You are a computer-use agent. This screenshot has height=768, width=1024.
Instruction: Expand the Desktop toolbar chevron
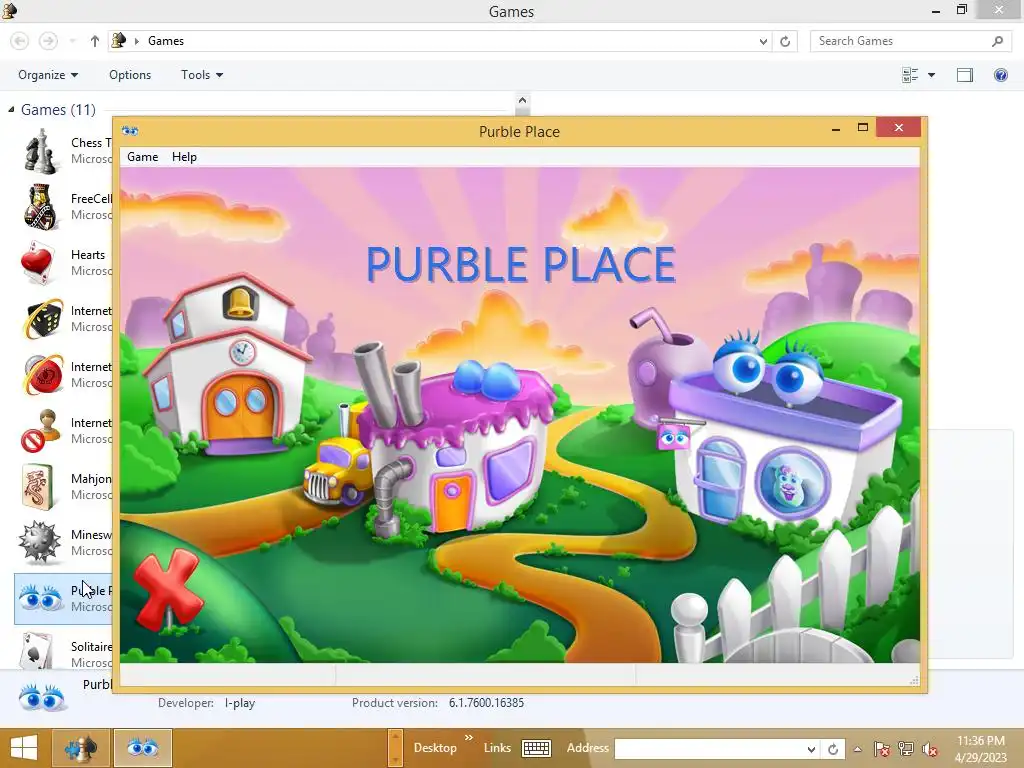coord(469,738)
